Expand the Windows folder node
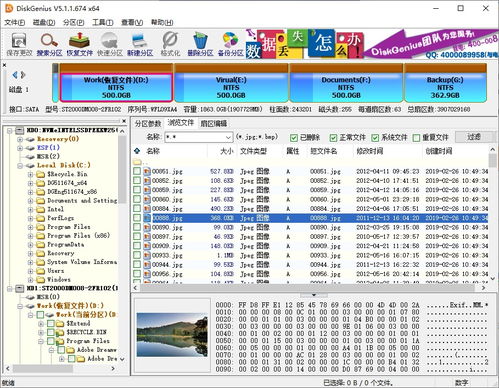 tap(30, 280)
